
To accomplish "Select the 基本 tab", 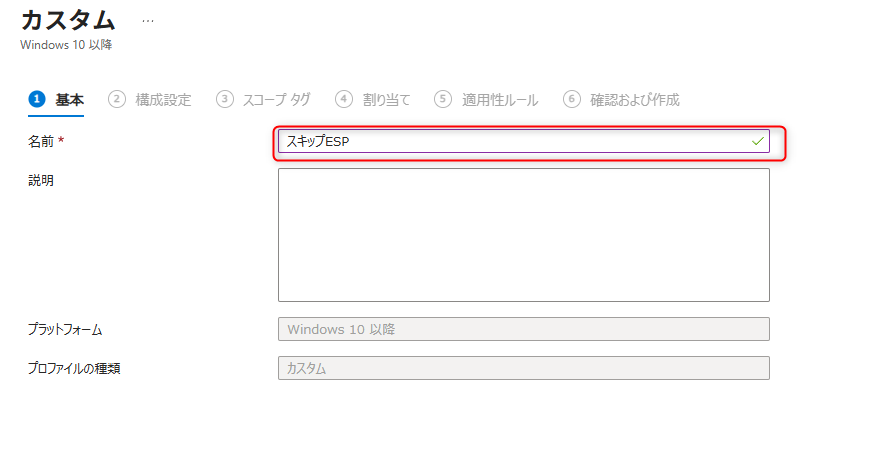I will click(x=70, y=99).
